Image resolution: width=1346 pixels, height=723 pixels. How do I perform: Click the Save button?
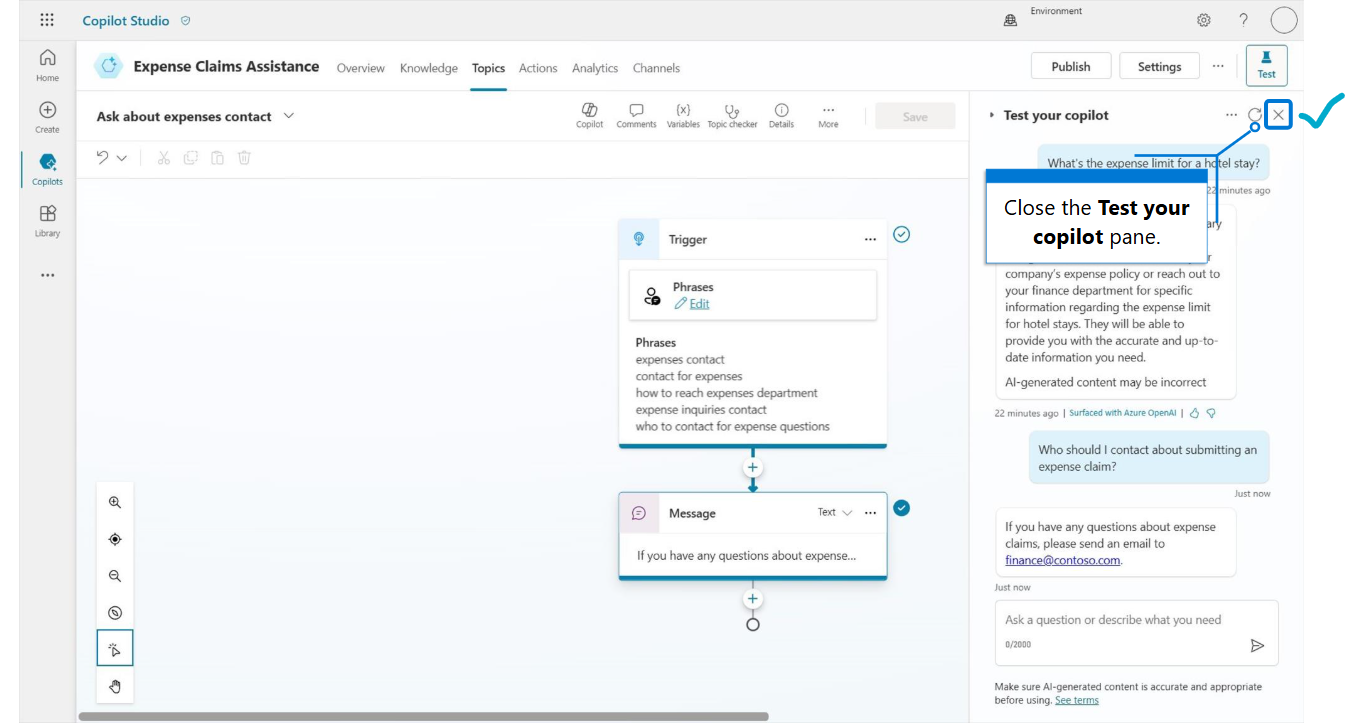tap(915, 116)
